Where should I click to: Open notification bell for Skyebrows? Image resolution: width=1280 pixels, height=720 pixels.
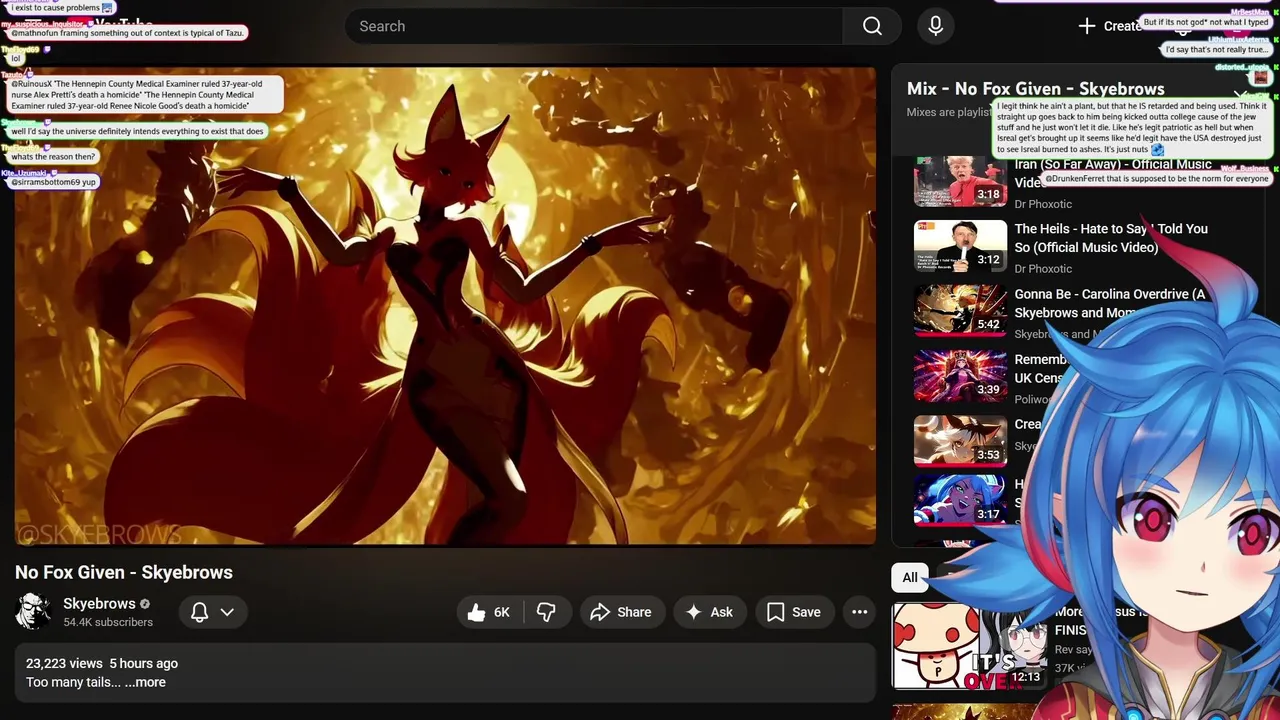pos(200,612)
